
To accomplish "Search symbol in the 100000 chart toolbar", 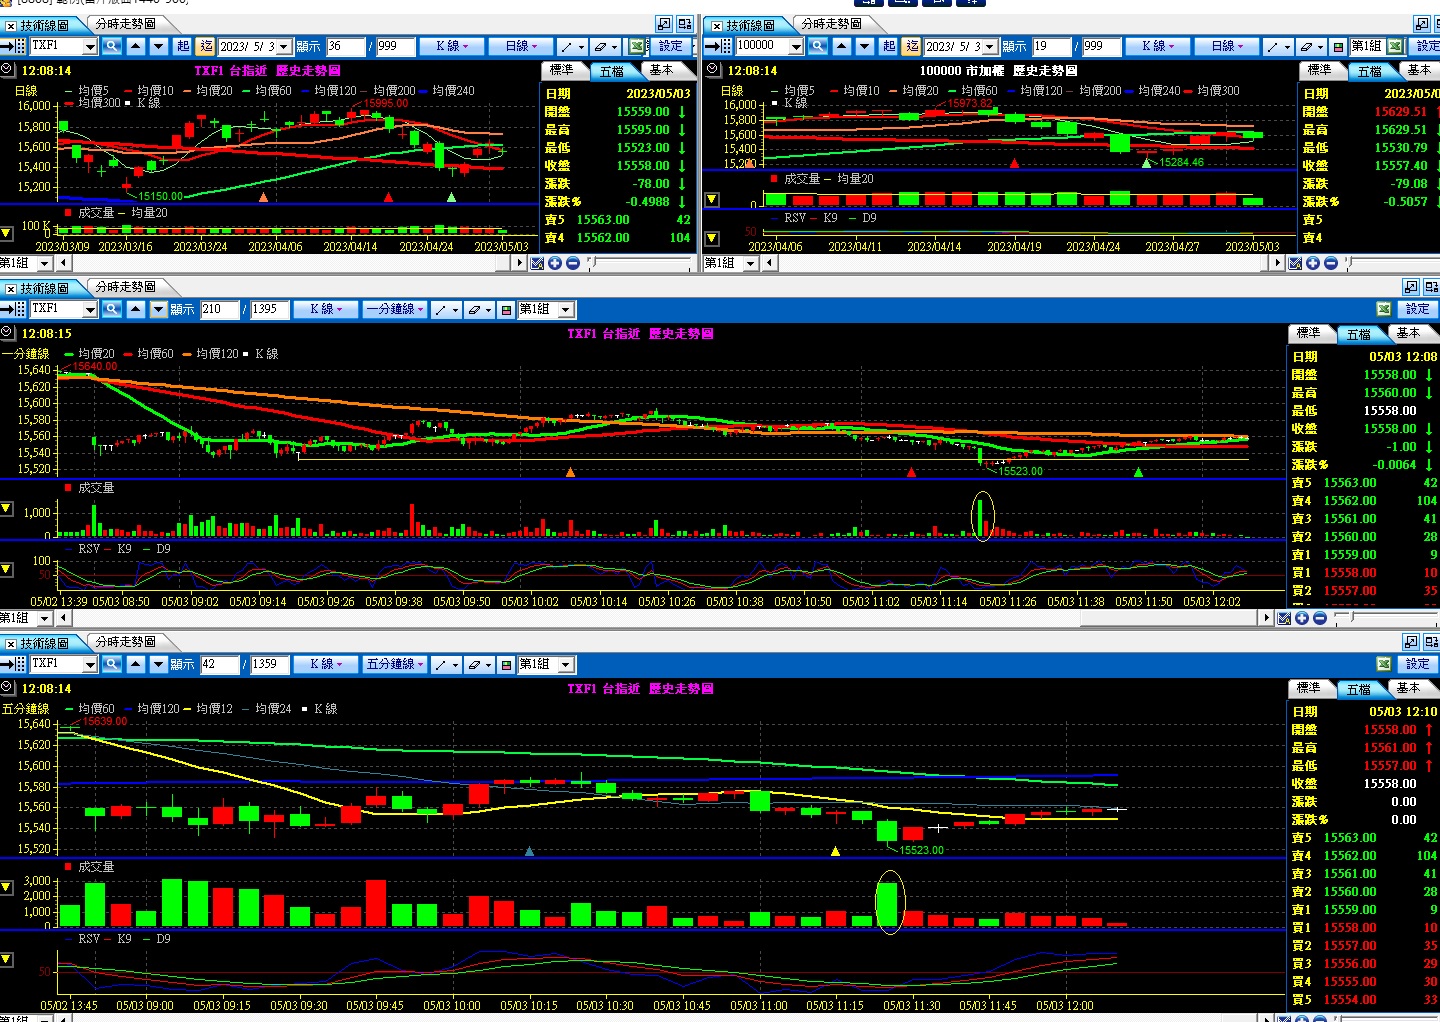I will coord(818,46).
